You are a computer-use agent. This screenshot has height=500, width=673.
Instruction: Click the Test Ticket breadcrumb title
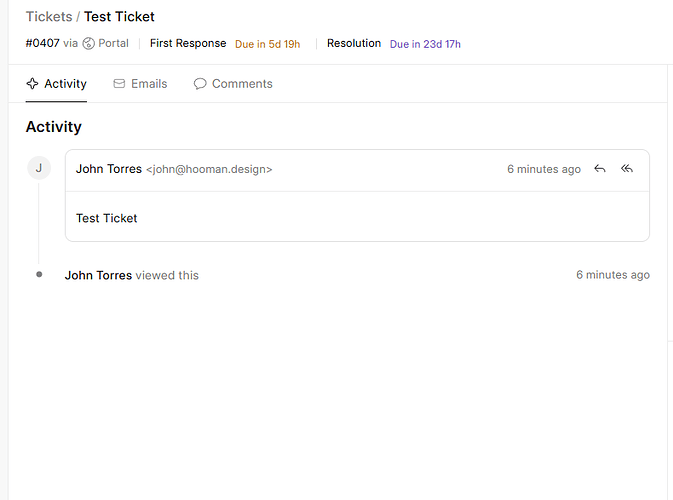(119, 16)
